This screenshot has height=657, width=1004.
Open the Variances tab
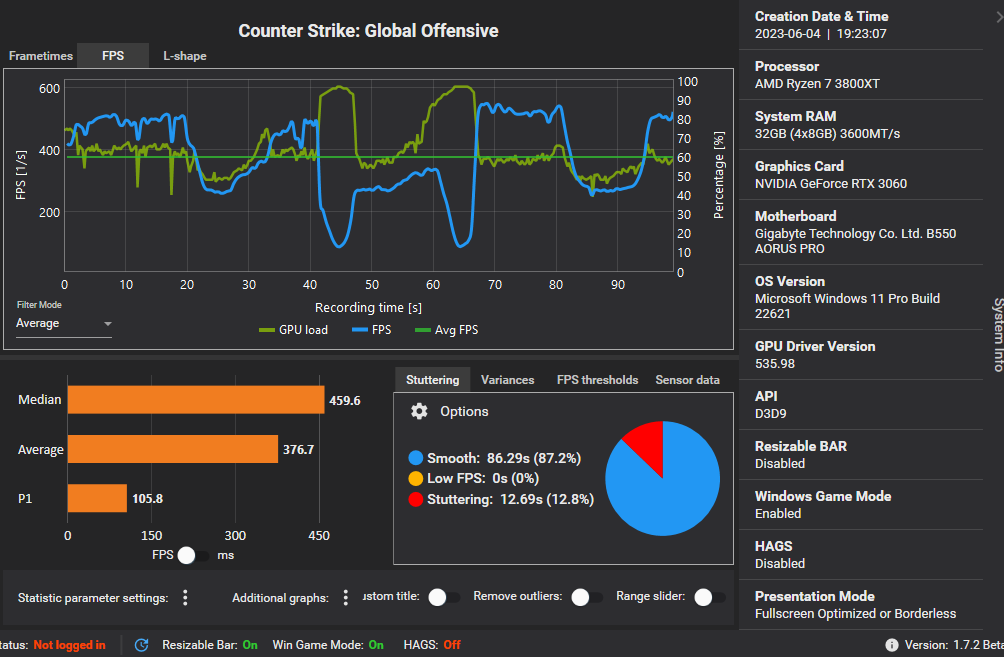pos(507,380)
